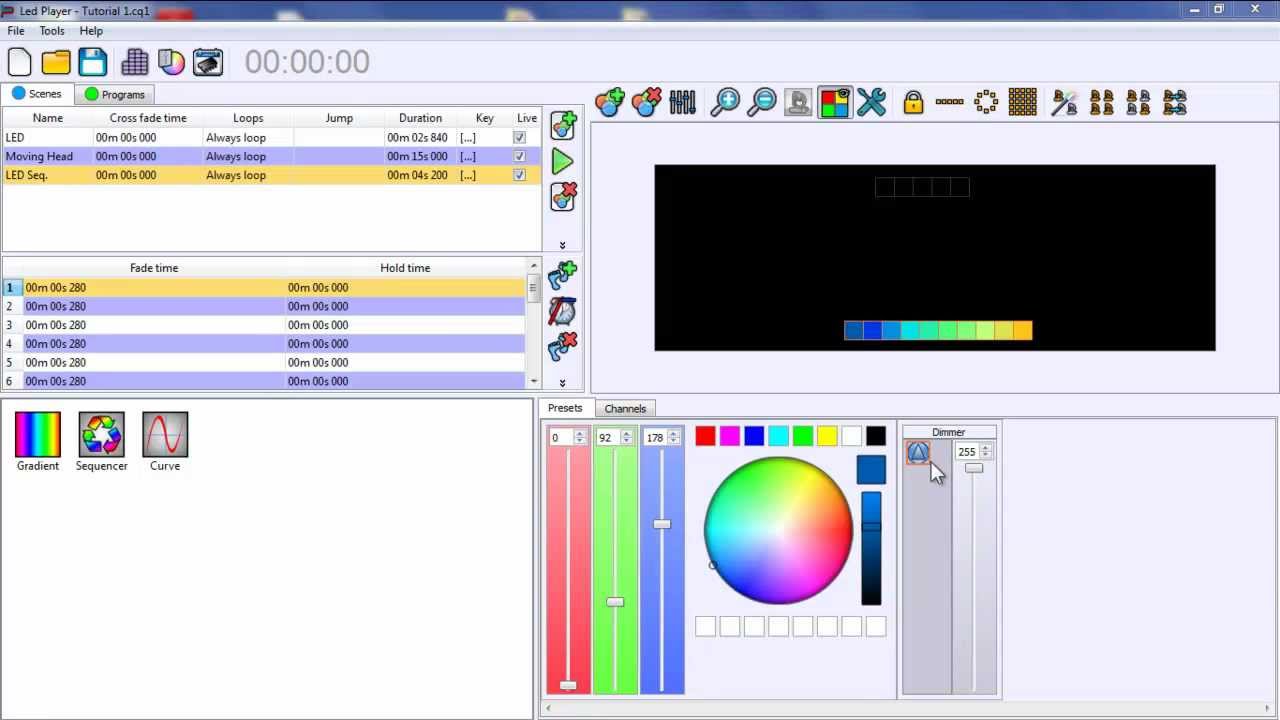Image resolution: width=1280 pixels, height=720 pixels.
Task: Toggle Live checkbox for LED Seq. scene
Action: [519, 175]
